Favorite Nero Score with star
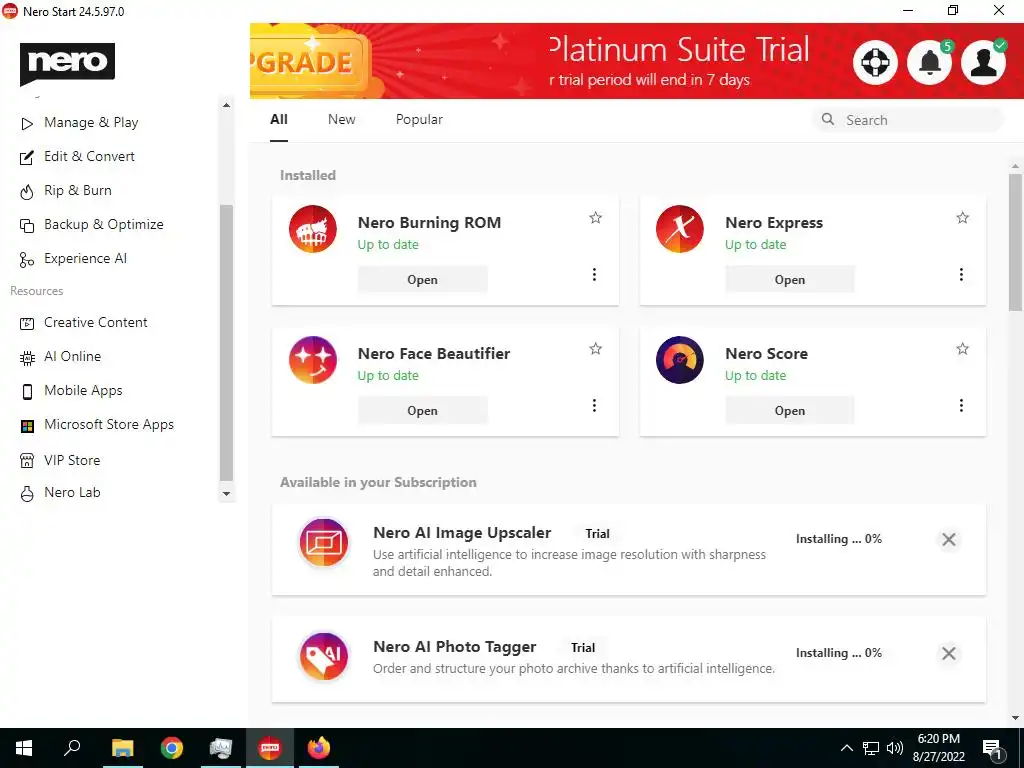The height and width of the screenshot is (768, 1024). 963,349
